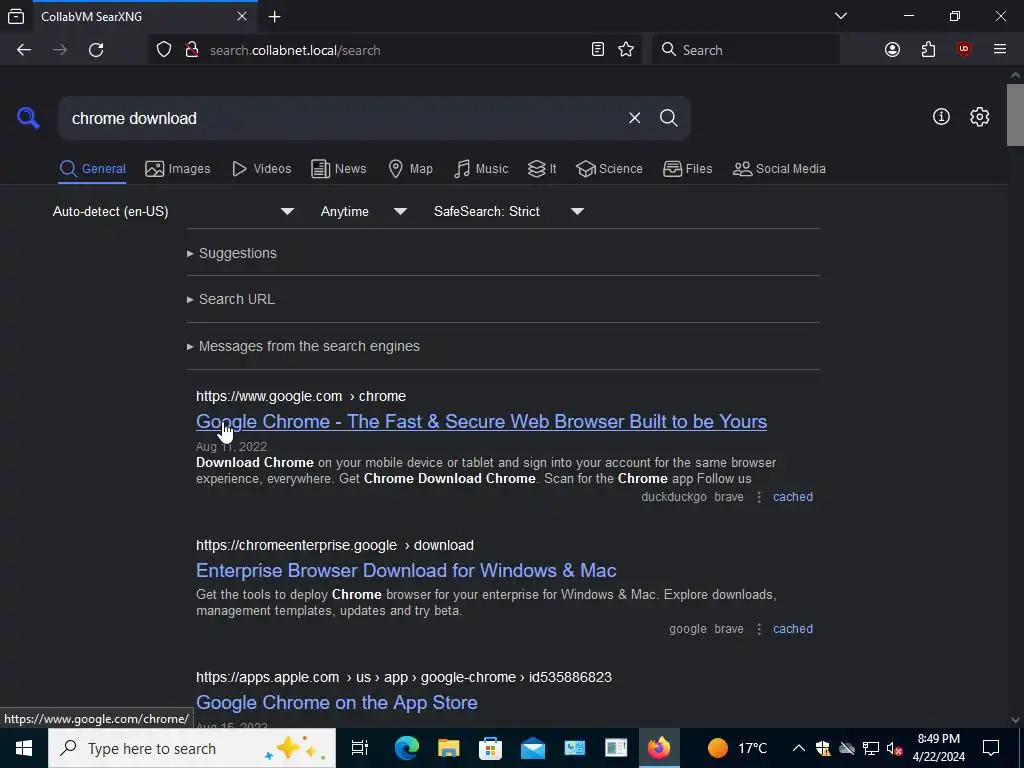The image size is (1024, 768).
Task: Open the Firefox hamburger application menu
Action: pyautogui.click(x=1000, y=50)
